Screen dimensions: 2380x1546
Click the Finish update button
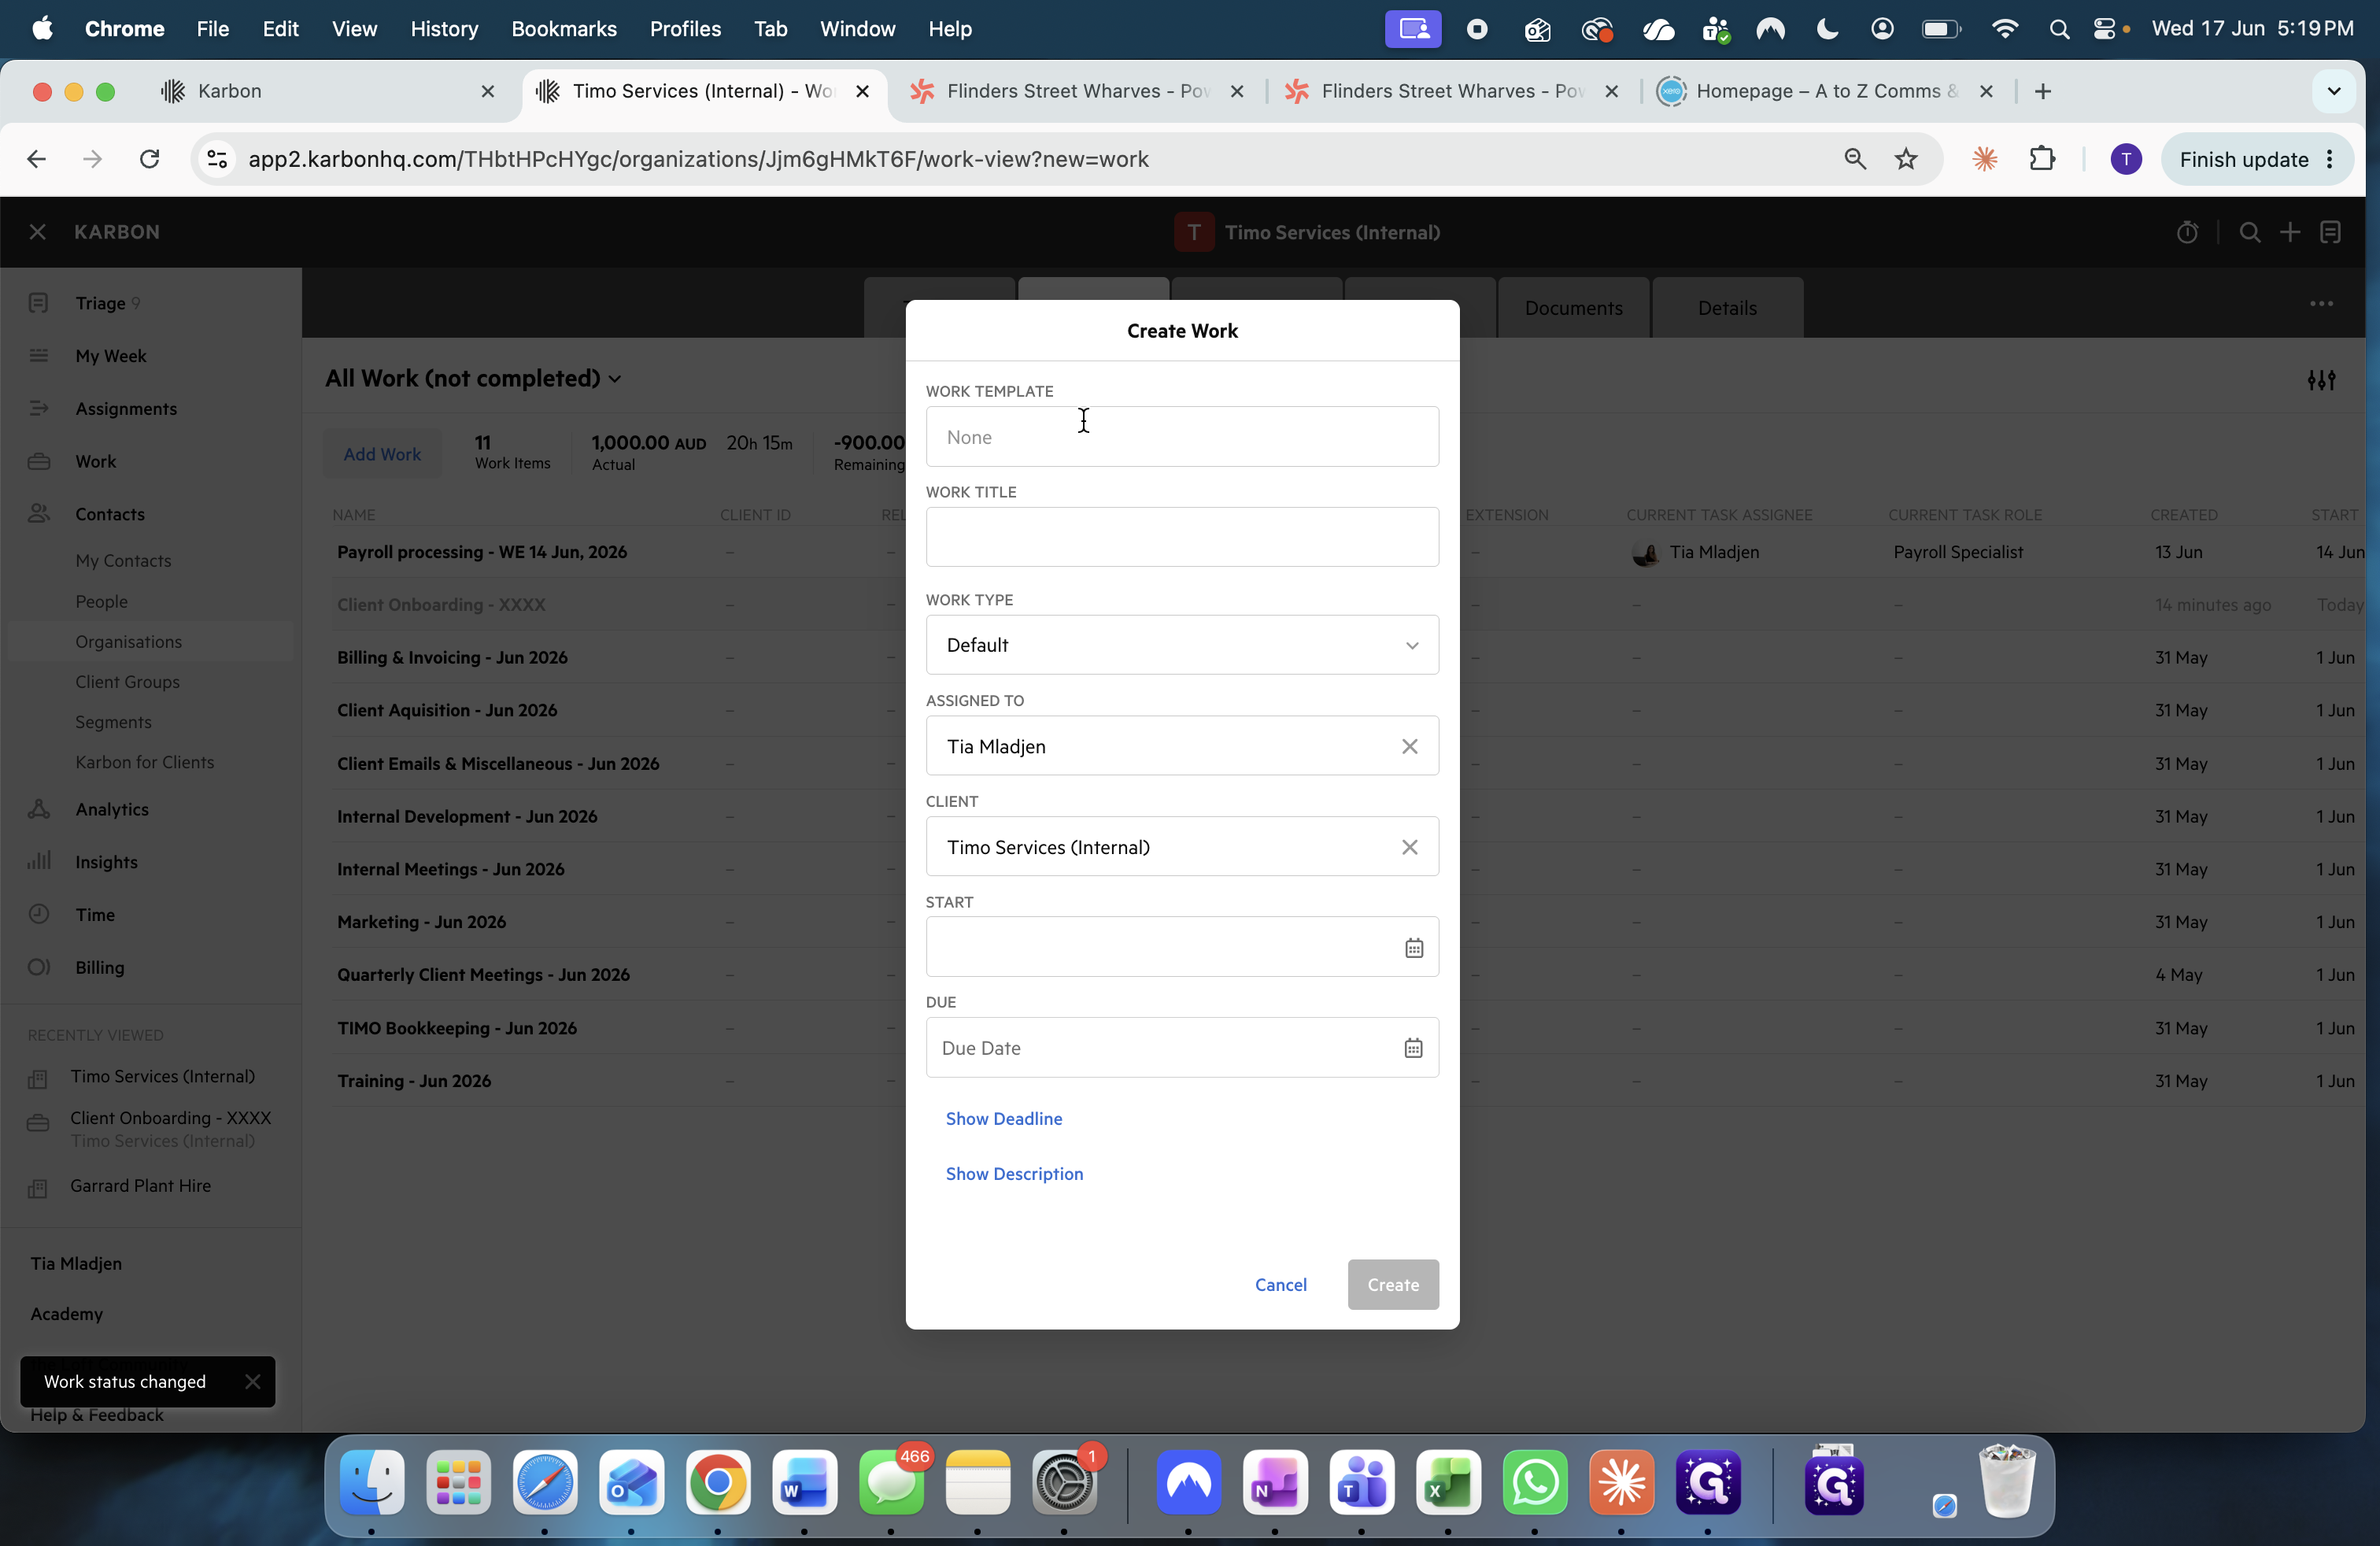pyautogui.click(x=2256, y=159)
